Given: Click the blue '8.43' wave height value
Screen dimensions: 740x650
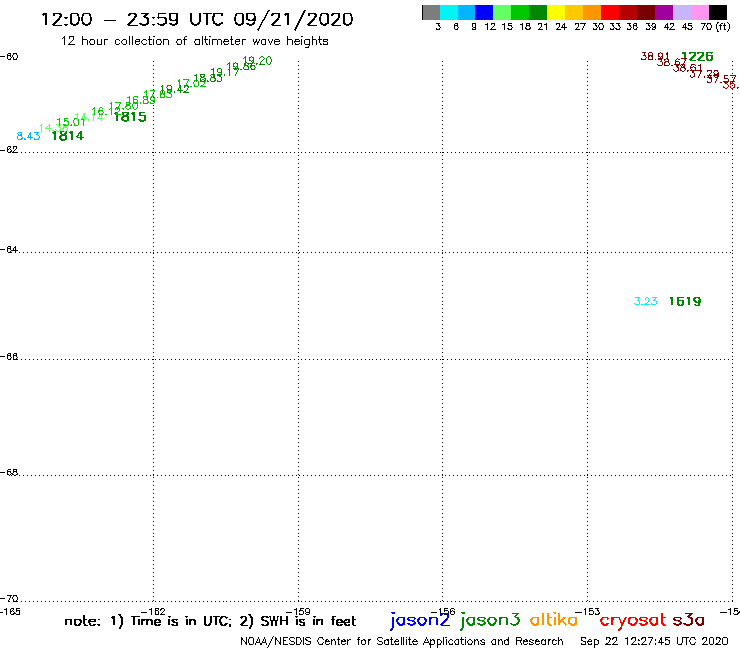Looking at the screenshot, I should coord(28,136).
